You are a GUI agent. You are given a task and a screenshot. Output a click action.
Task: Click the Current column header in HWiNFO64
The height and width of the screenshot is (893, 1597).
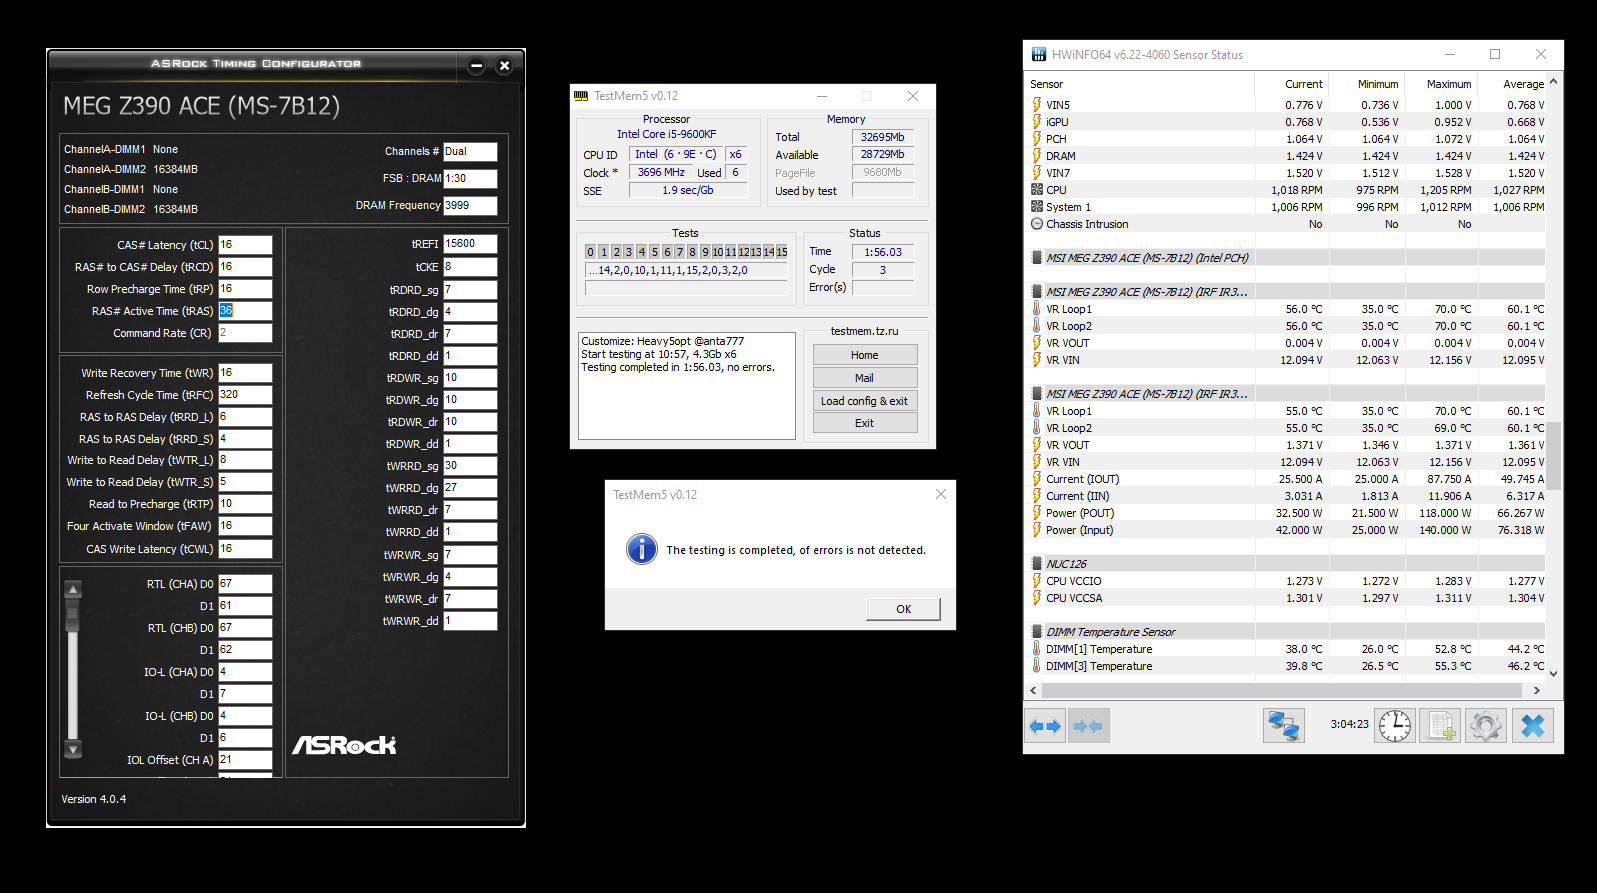1292,84
